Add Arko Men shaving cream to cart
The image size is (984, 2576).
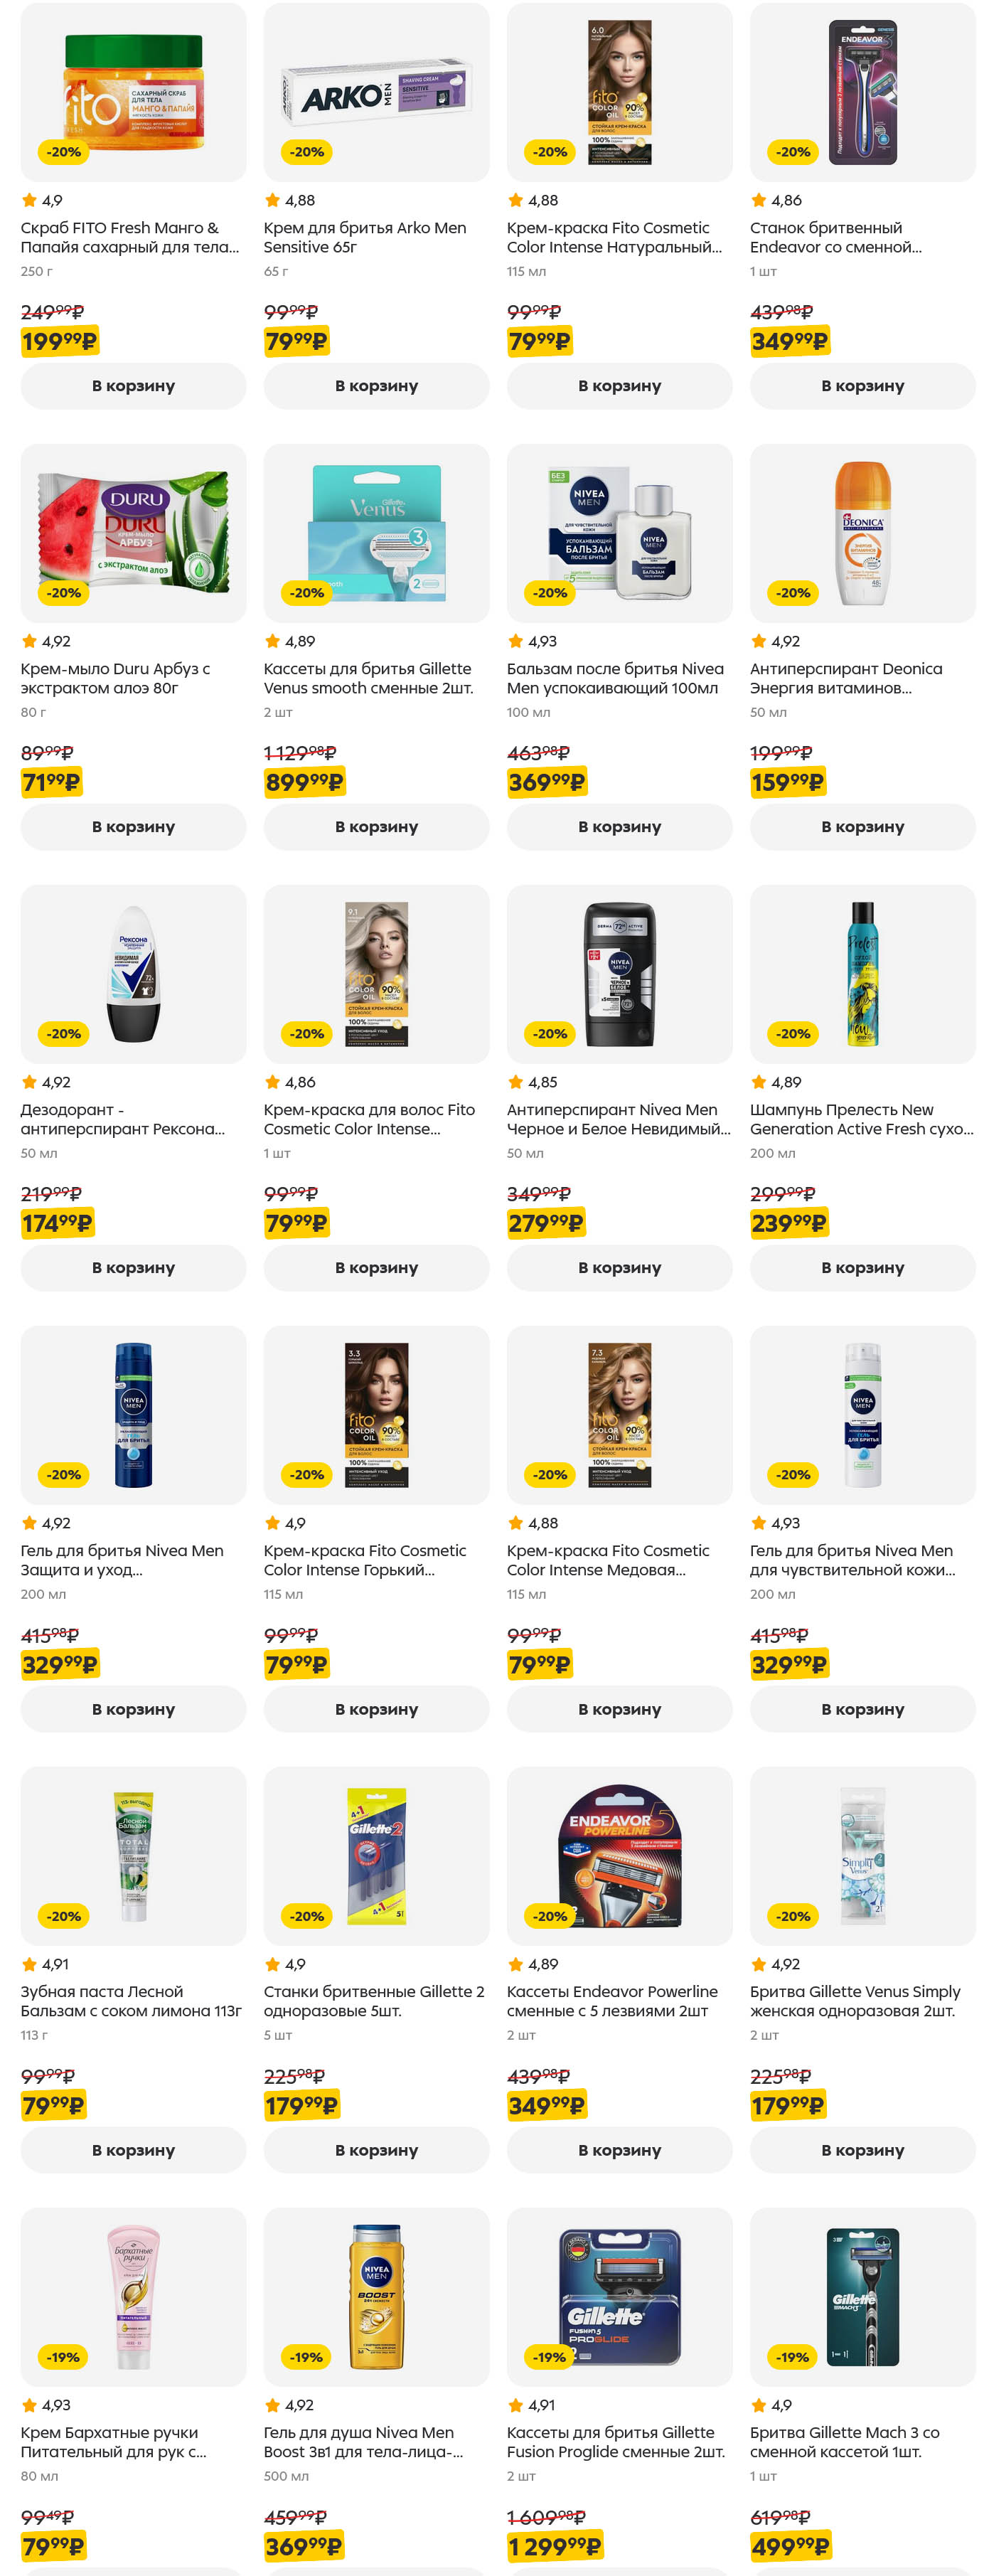[376, 386]
